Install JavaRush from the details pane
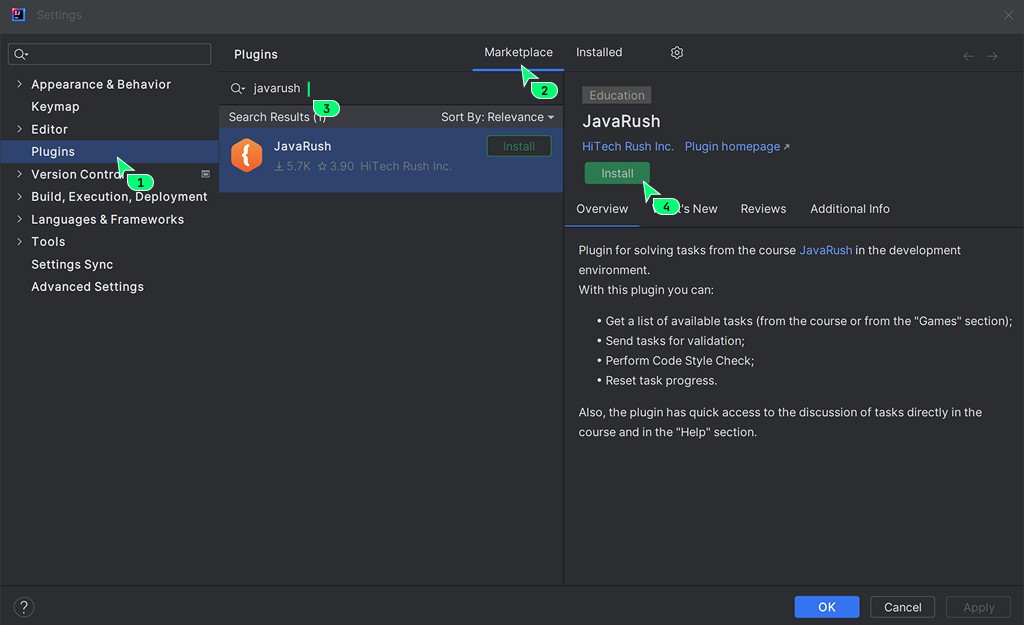Screen dimensions: 1024x625 pos(617,174)
